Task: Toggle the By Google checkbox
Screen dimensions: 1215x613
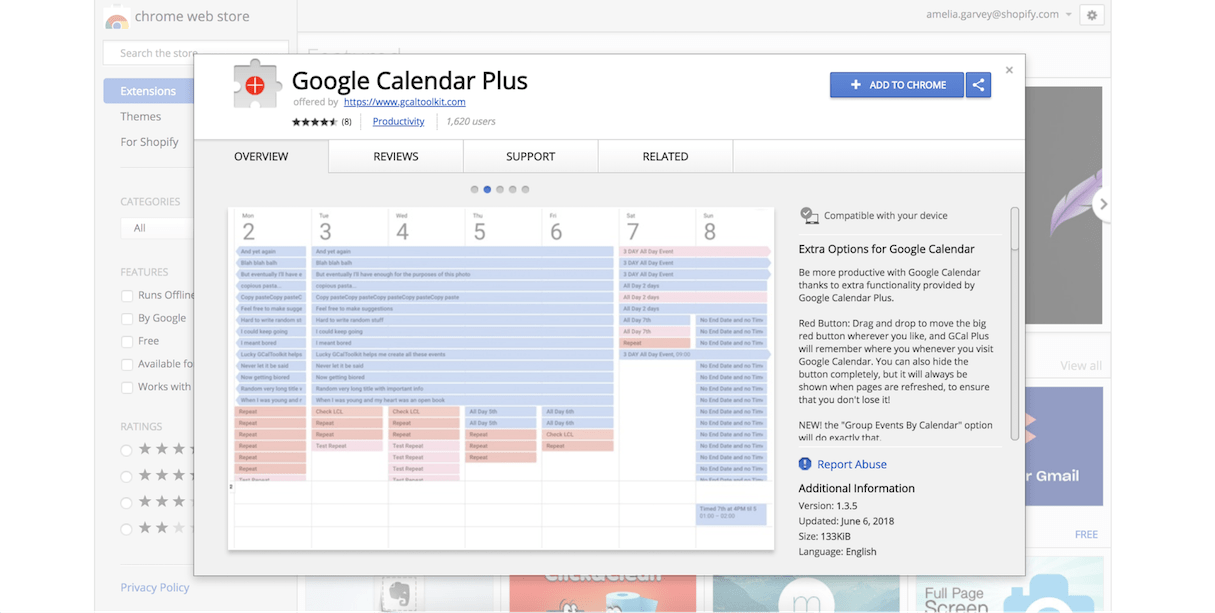Action: (127, 319)
